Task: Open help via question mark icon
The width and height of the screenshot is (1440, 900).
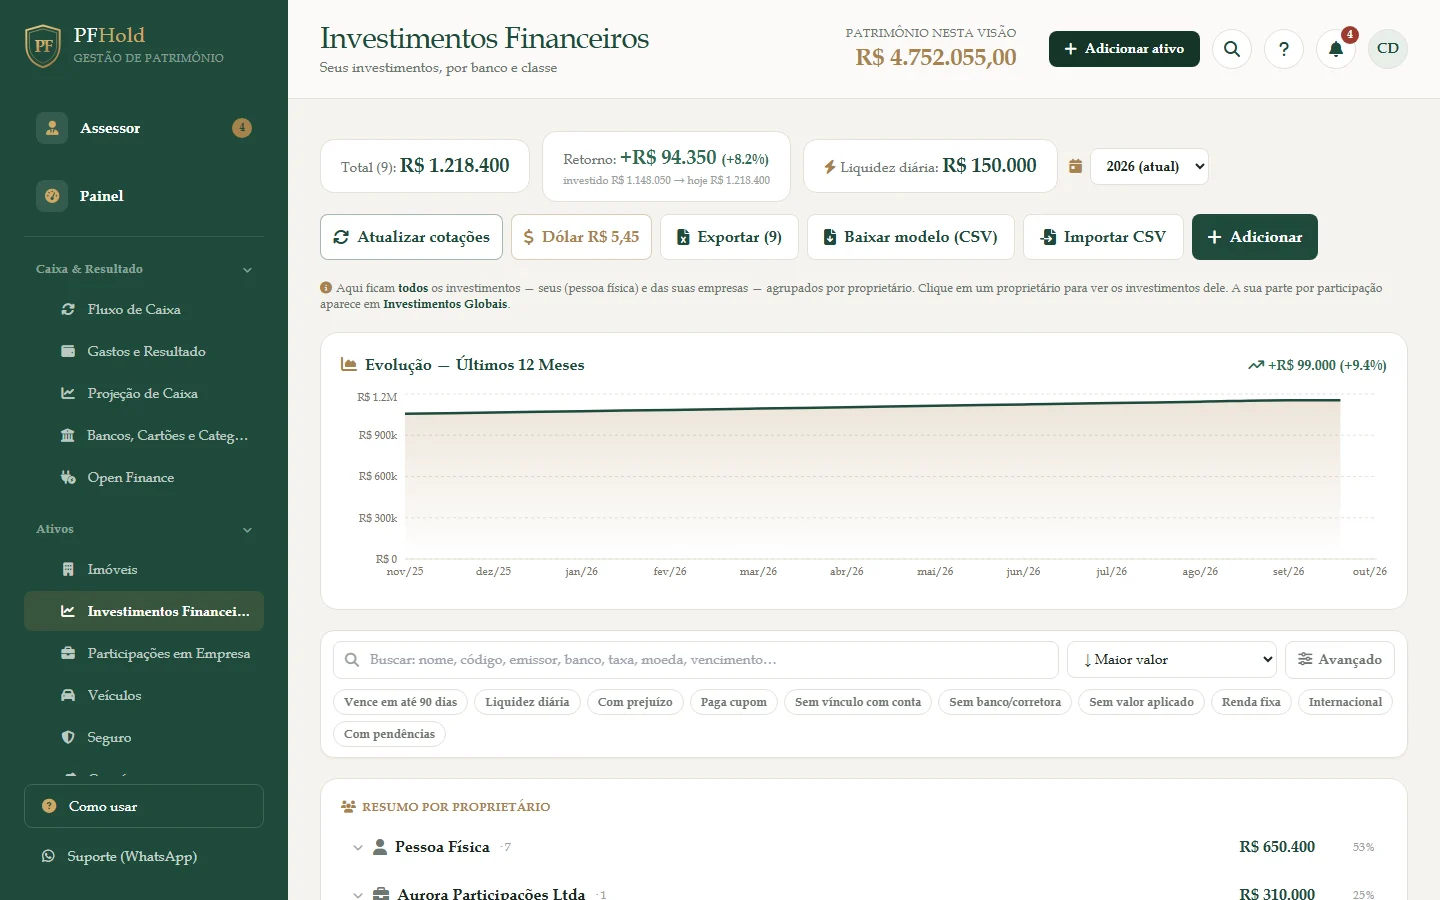Action: point(1284,49)
